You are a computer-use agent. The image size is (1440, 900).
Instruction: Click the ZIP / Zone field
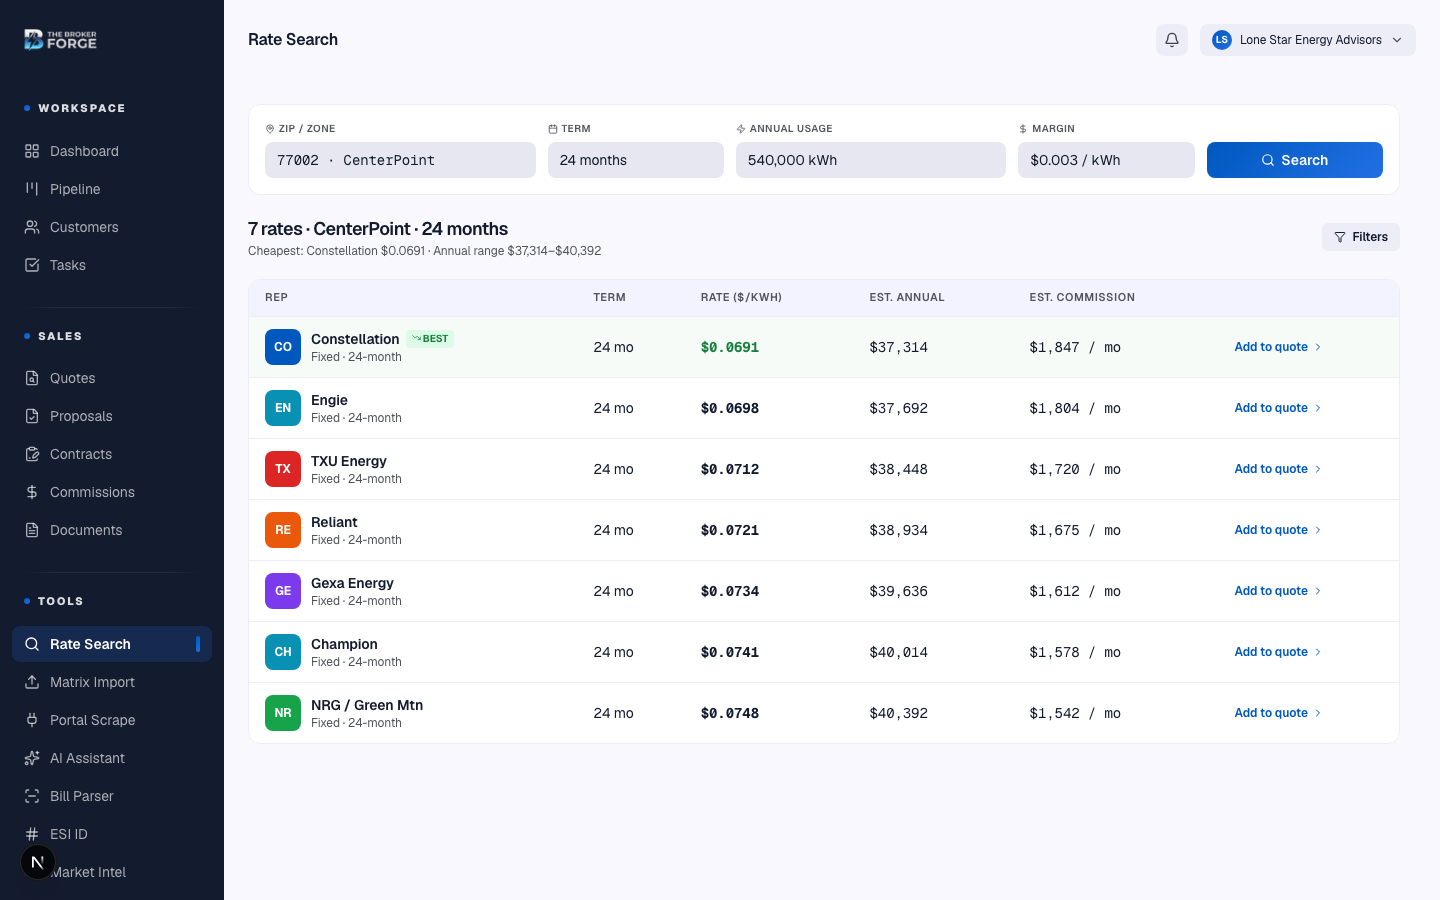pos(400,160)
